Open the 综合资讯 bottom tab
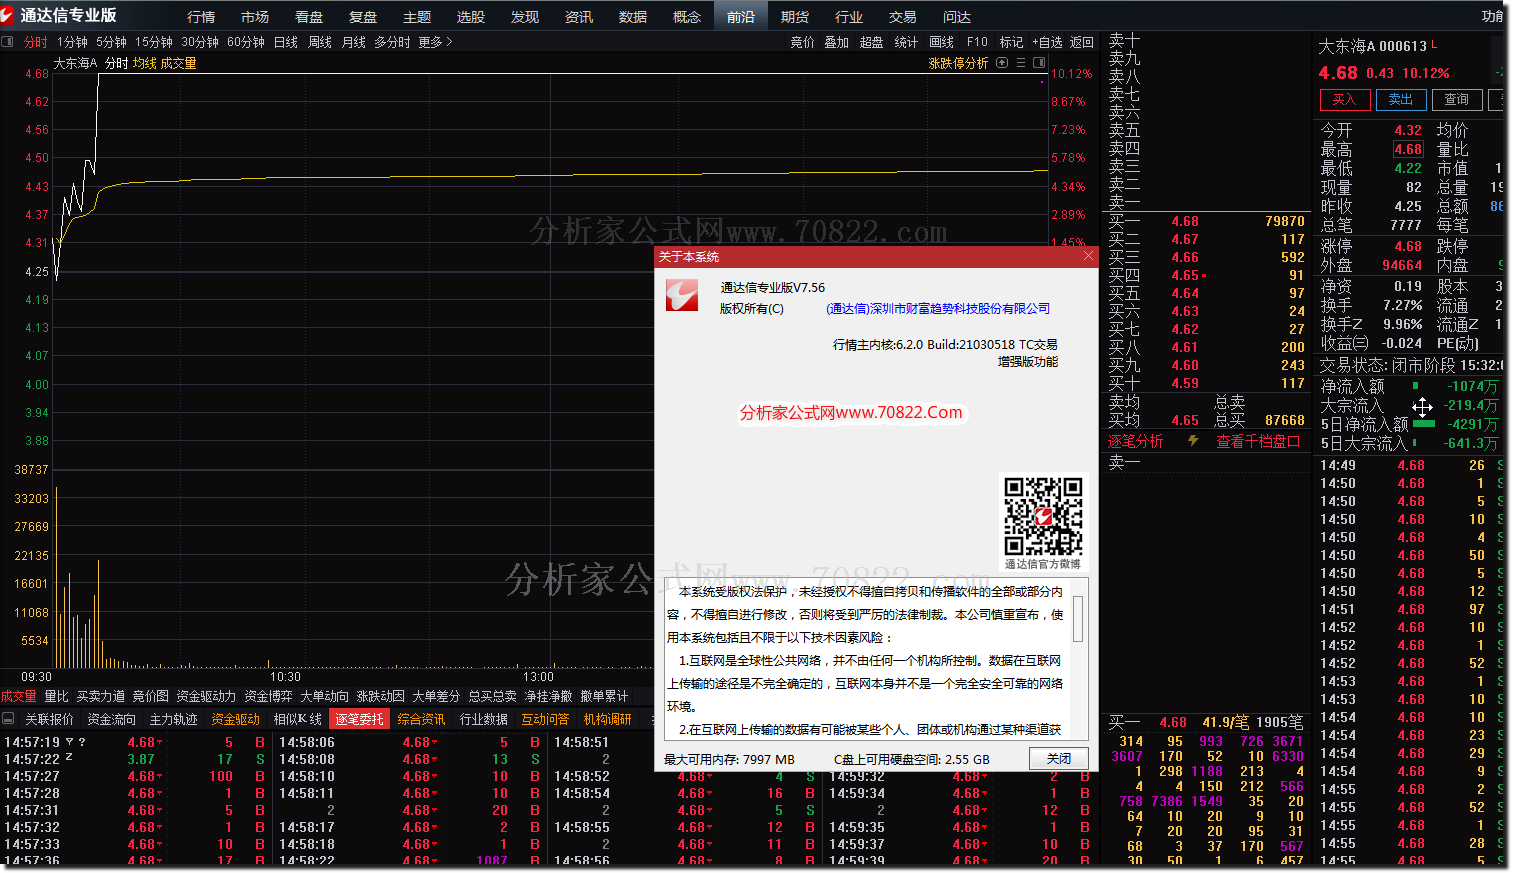 pyautogui.click(x=421, y=719)
